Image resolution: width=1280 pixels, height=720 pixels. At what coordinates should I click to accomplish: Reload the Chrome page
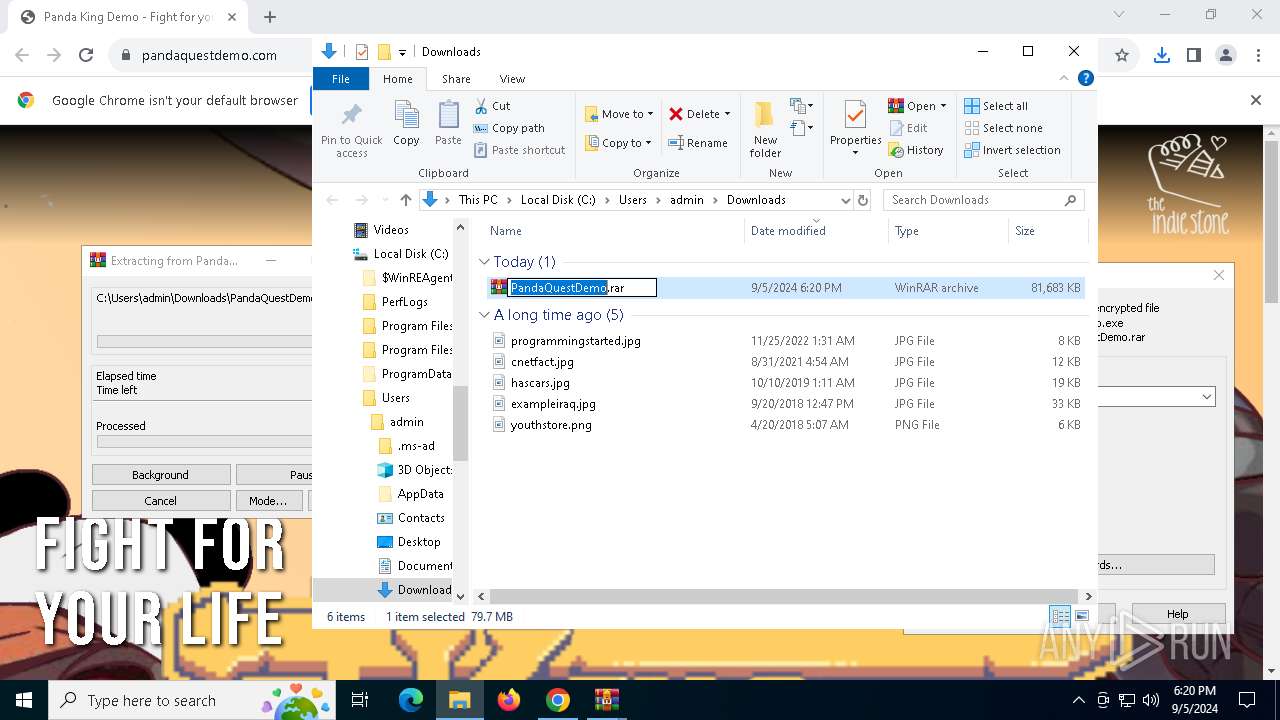pos(86,55)
